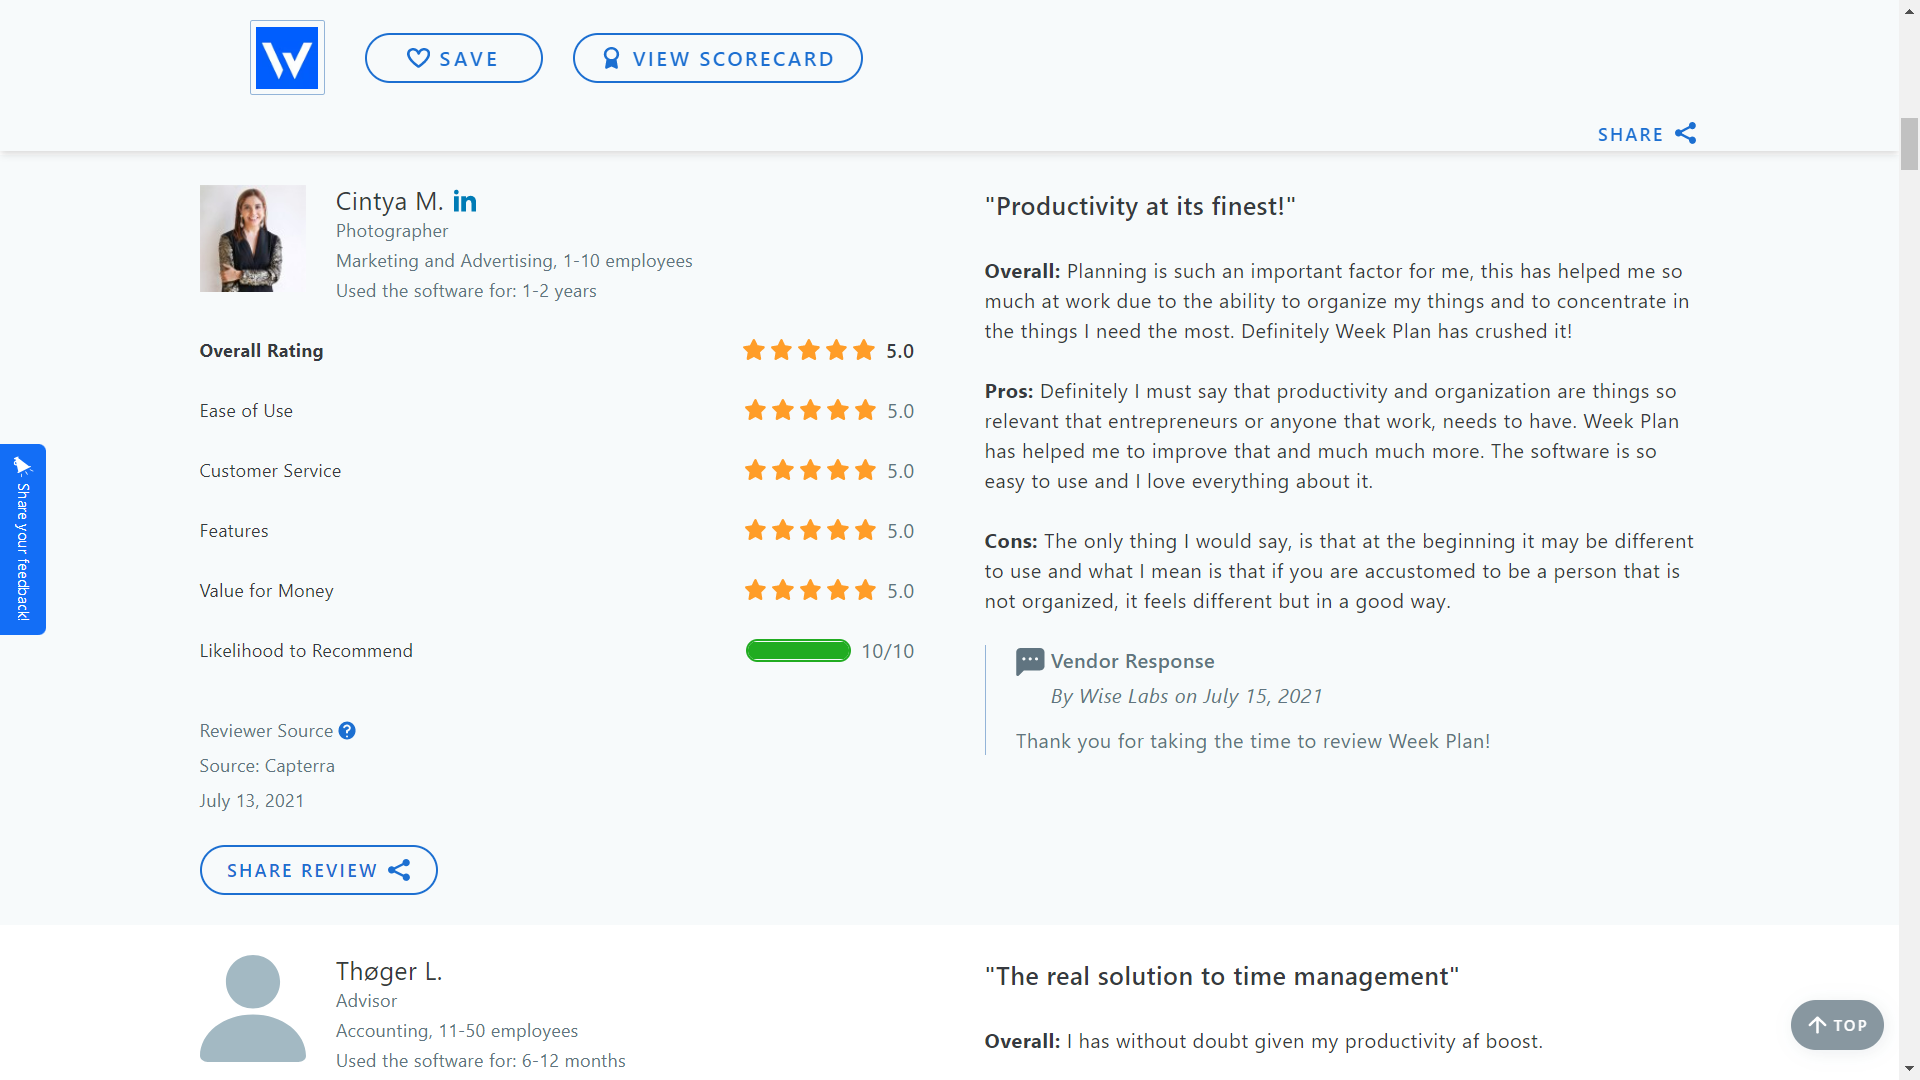Image resolution: width=1920 pixels, height=1080 pixels.
Task: Open the Share your feedback side tab
Action: click(x=23, y=539)
